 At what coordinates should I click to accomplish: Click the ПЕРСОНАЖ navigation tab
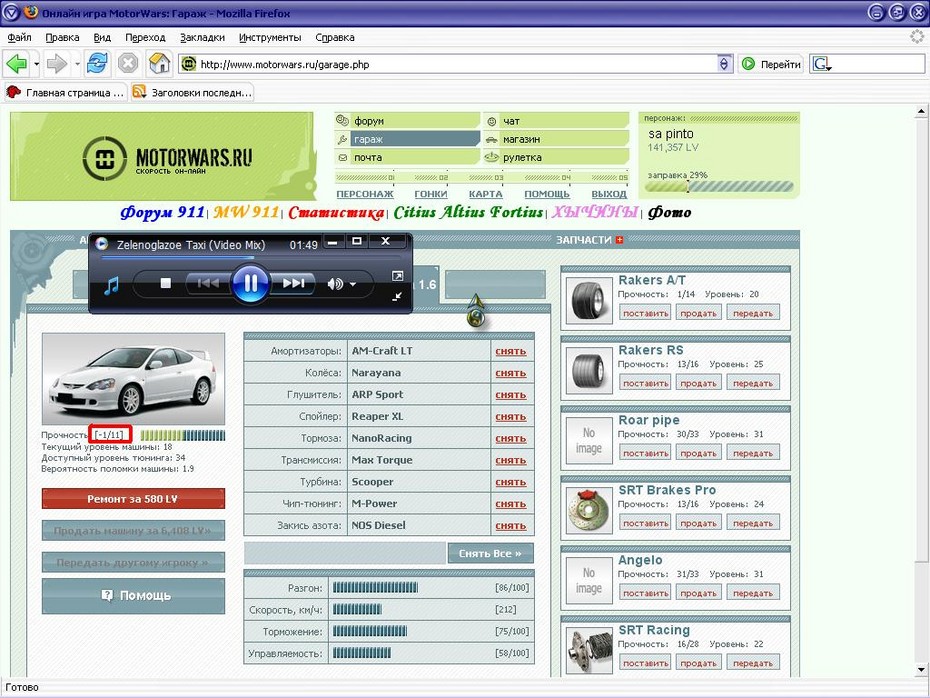click(x=365, y=194)
